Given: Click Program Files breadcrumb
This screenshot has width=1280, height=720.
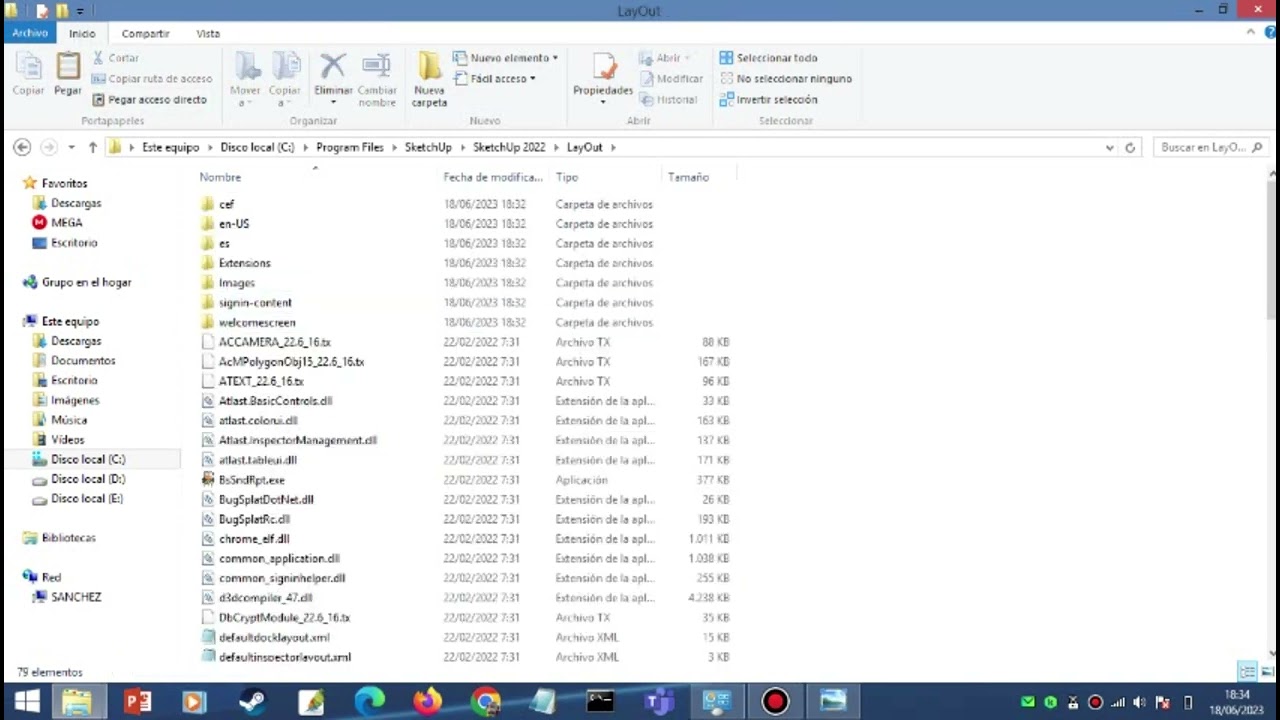Looking at the screenshot, I should (350, 147).
